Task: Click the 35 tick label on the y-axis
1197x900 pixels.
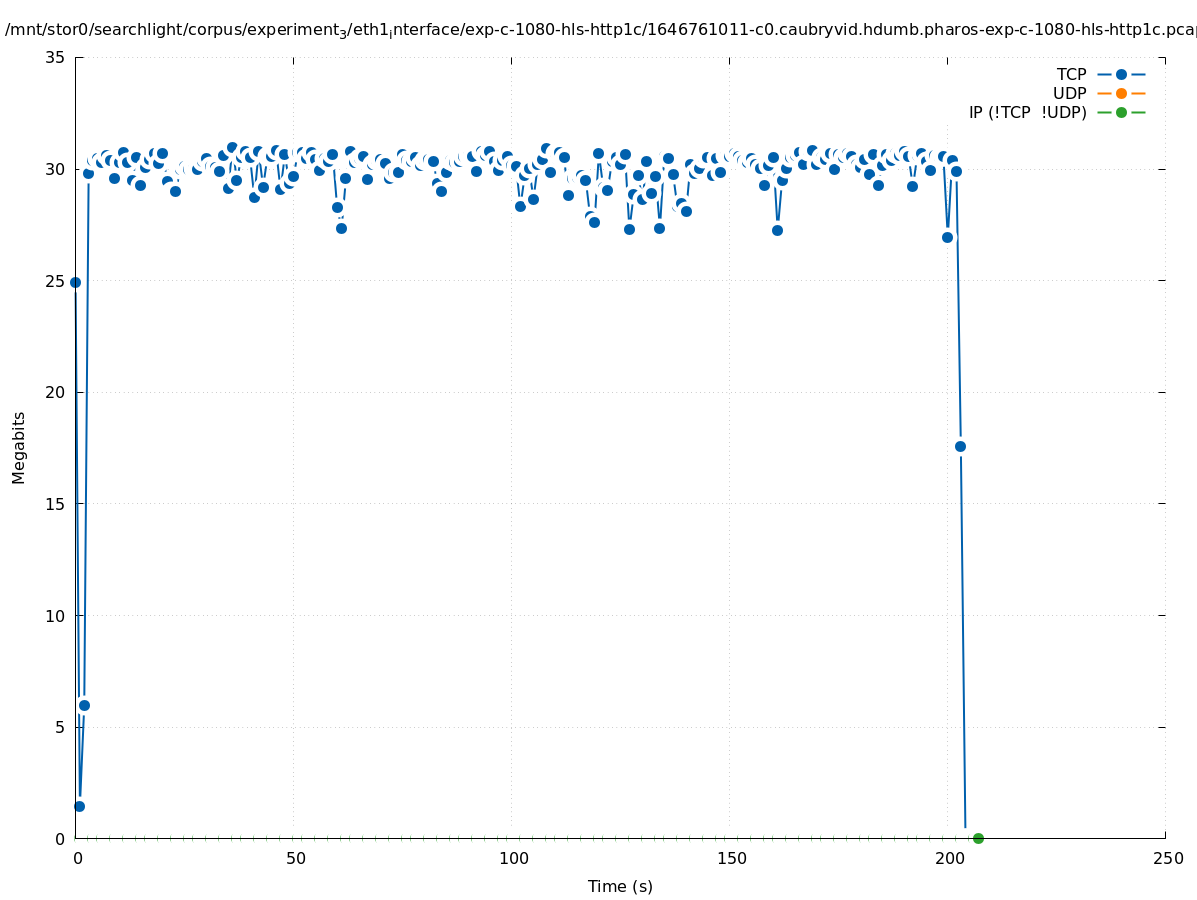Action: pos(56,58)
